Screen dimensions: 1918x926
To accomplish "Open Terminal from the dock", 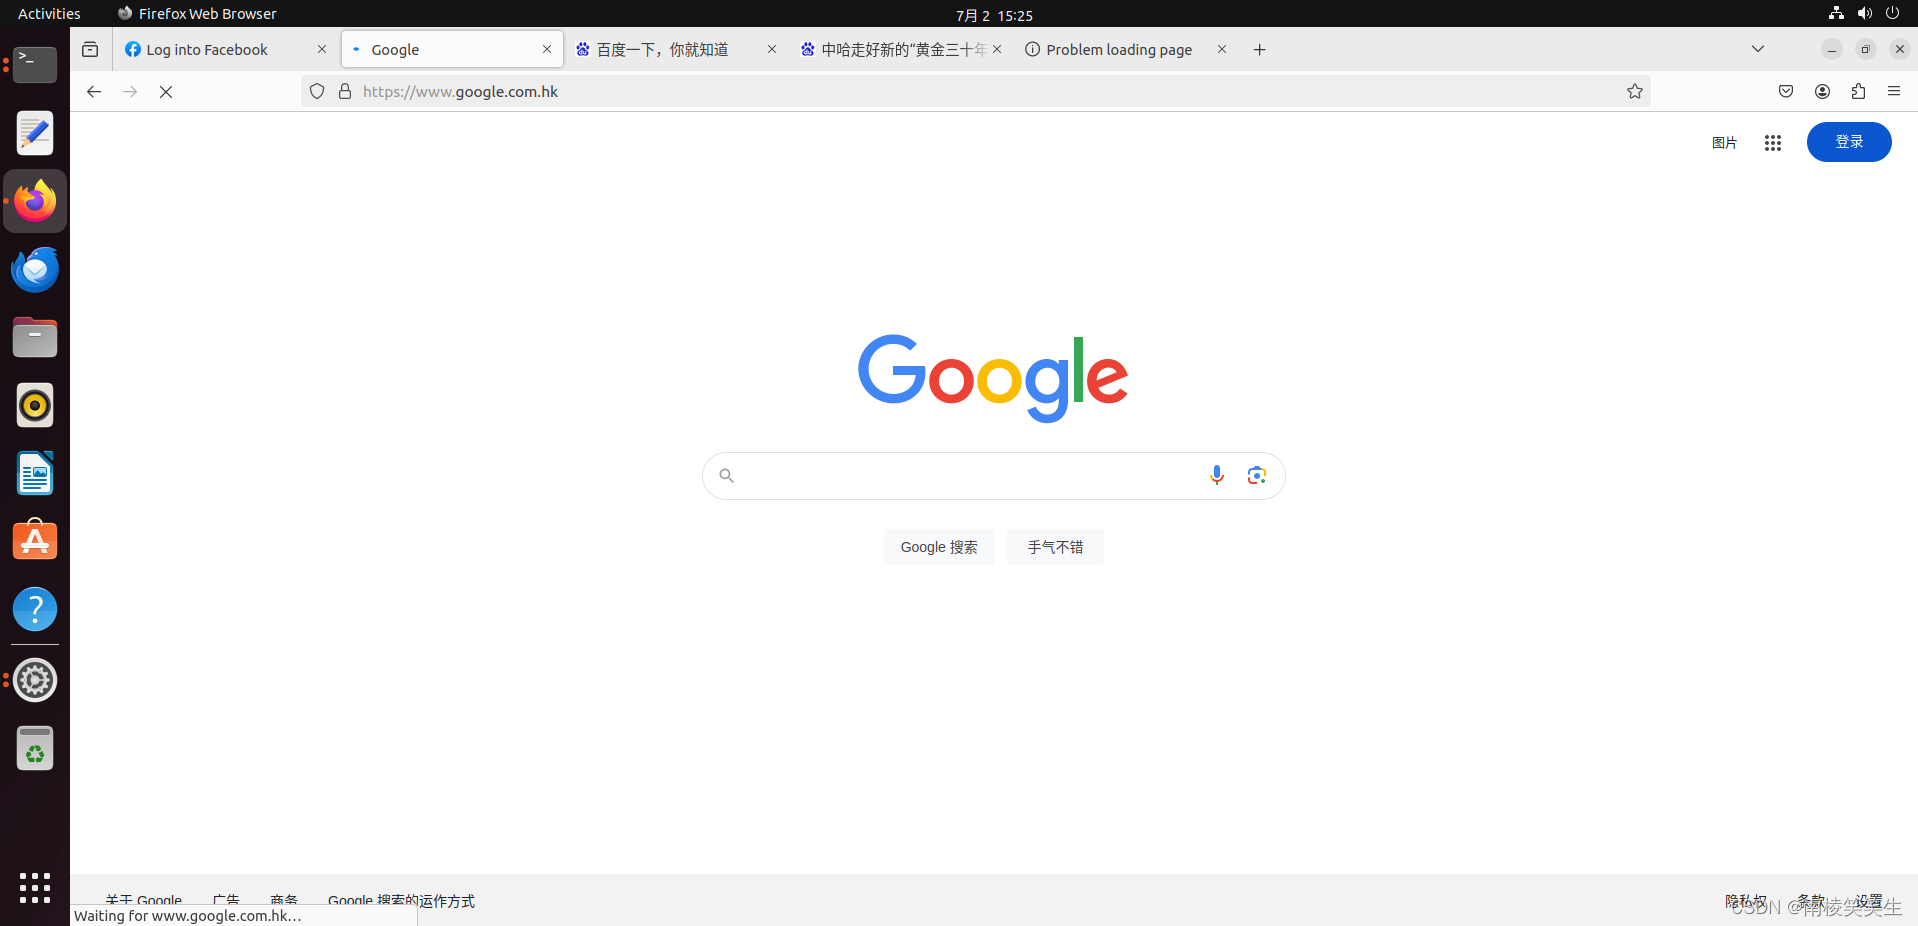I will [35, 65].
